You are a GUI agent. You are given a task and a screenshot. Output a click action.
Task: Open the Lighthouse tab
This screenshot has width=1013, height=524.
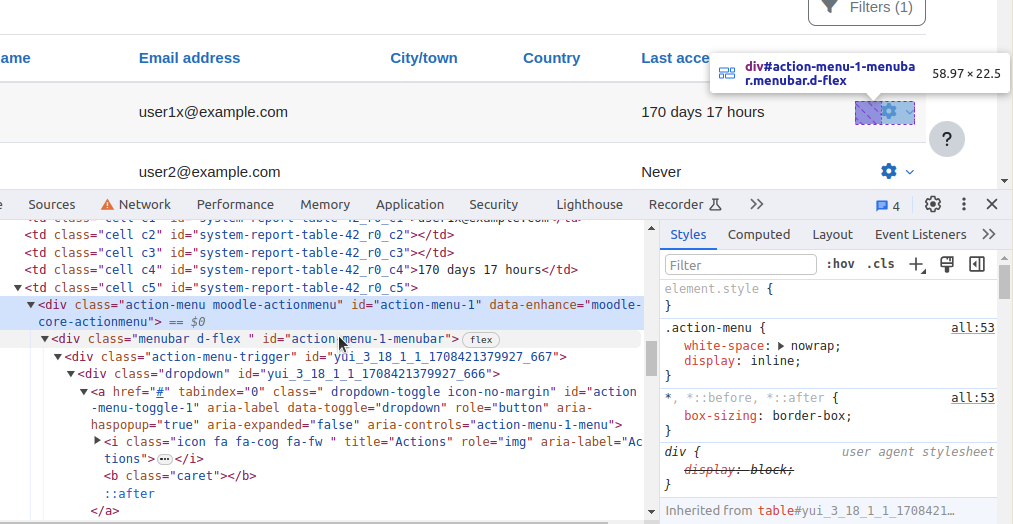tap(589, 204)
